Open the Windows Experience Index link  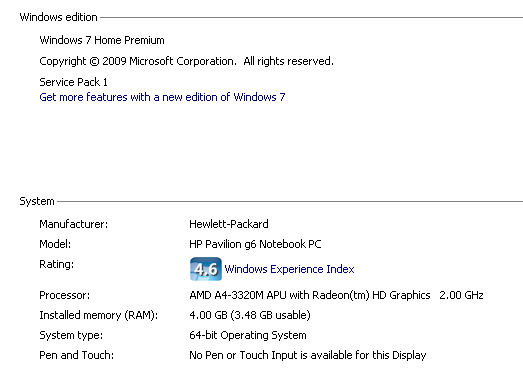point(289,269)
